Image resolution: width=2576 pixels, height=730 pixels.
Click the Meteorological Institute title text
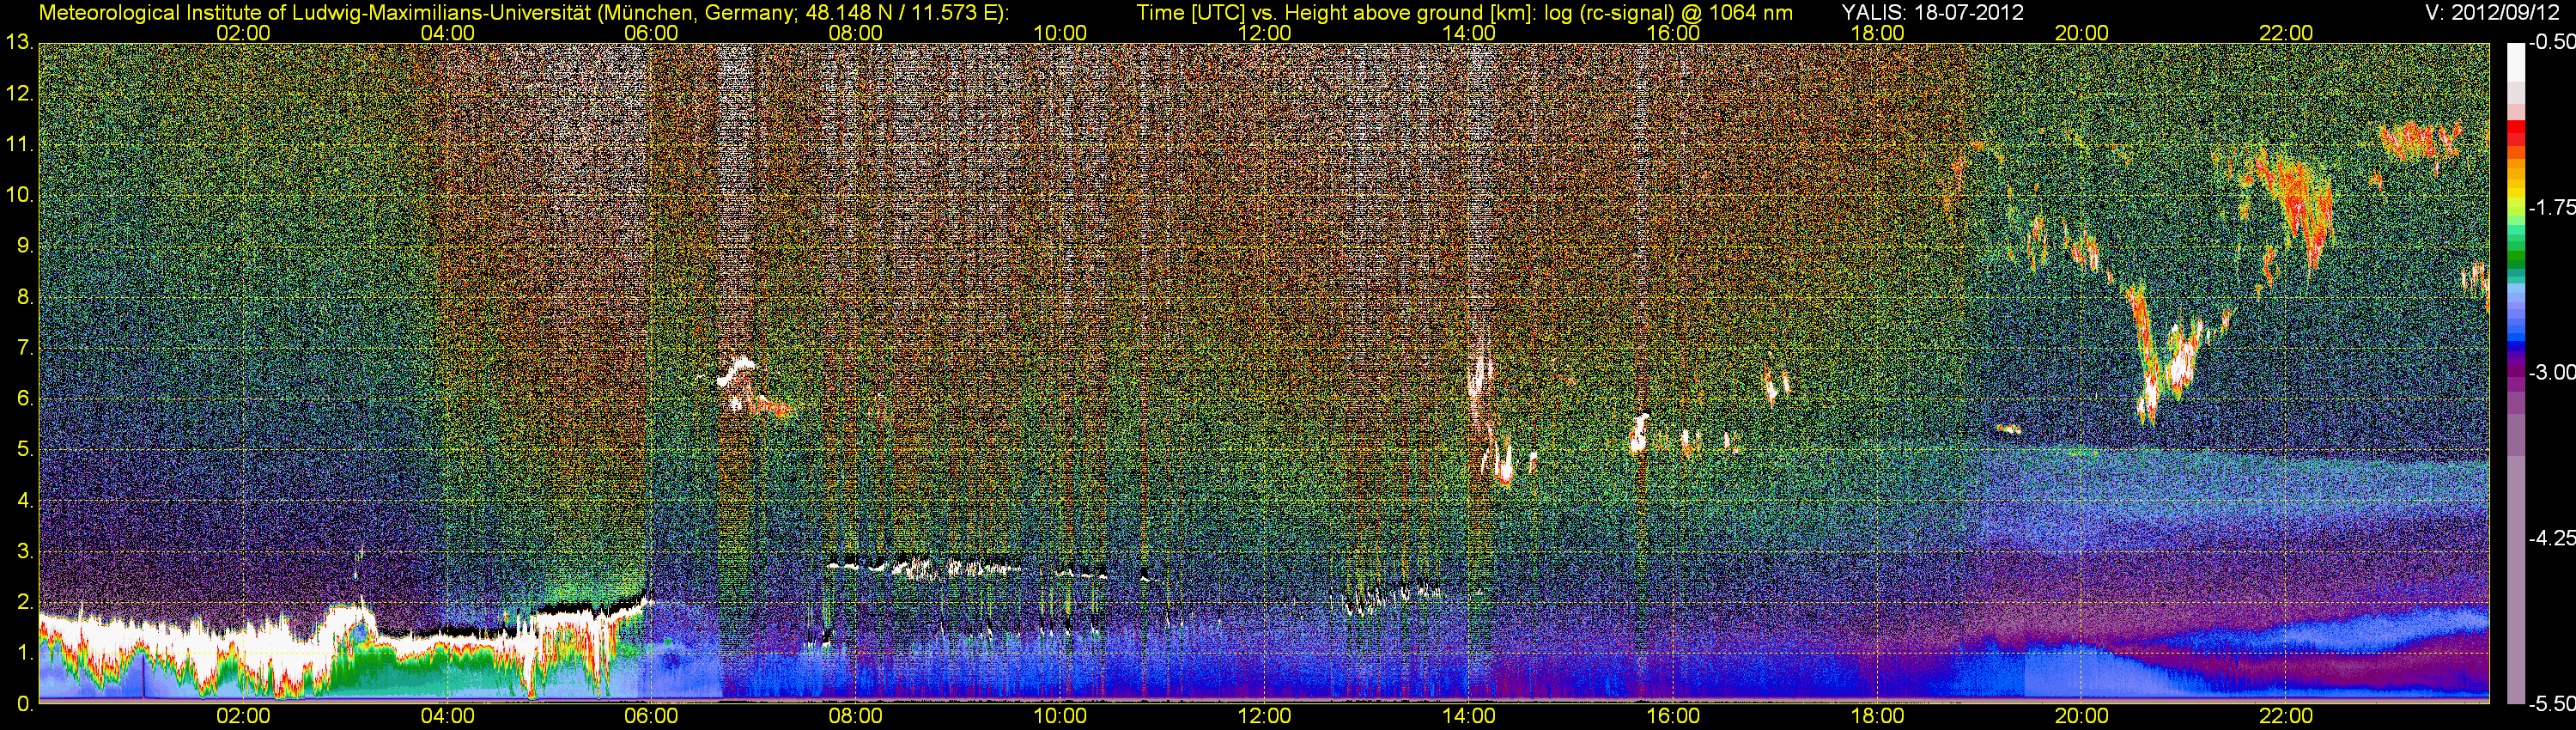(x=524, y=13)
